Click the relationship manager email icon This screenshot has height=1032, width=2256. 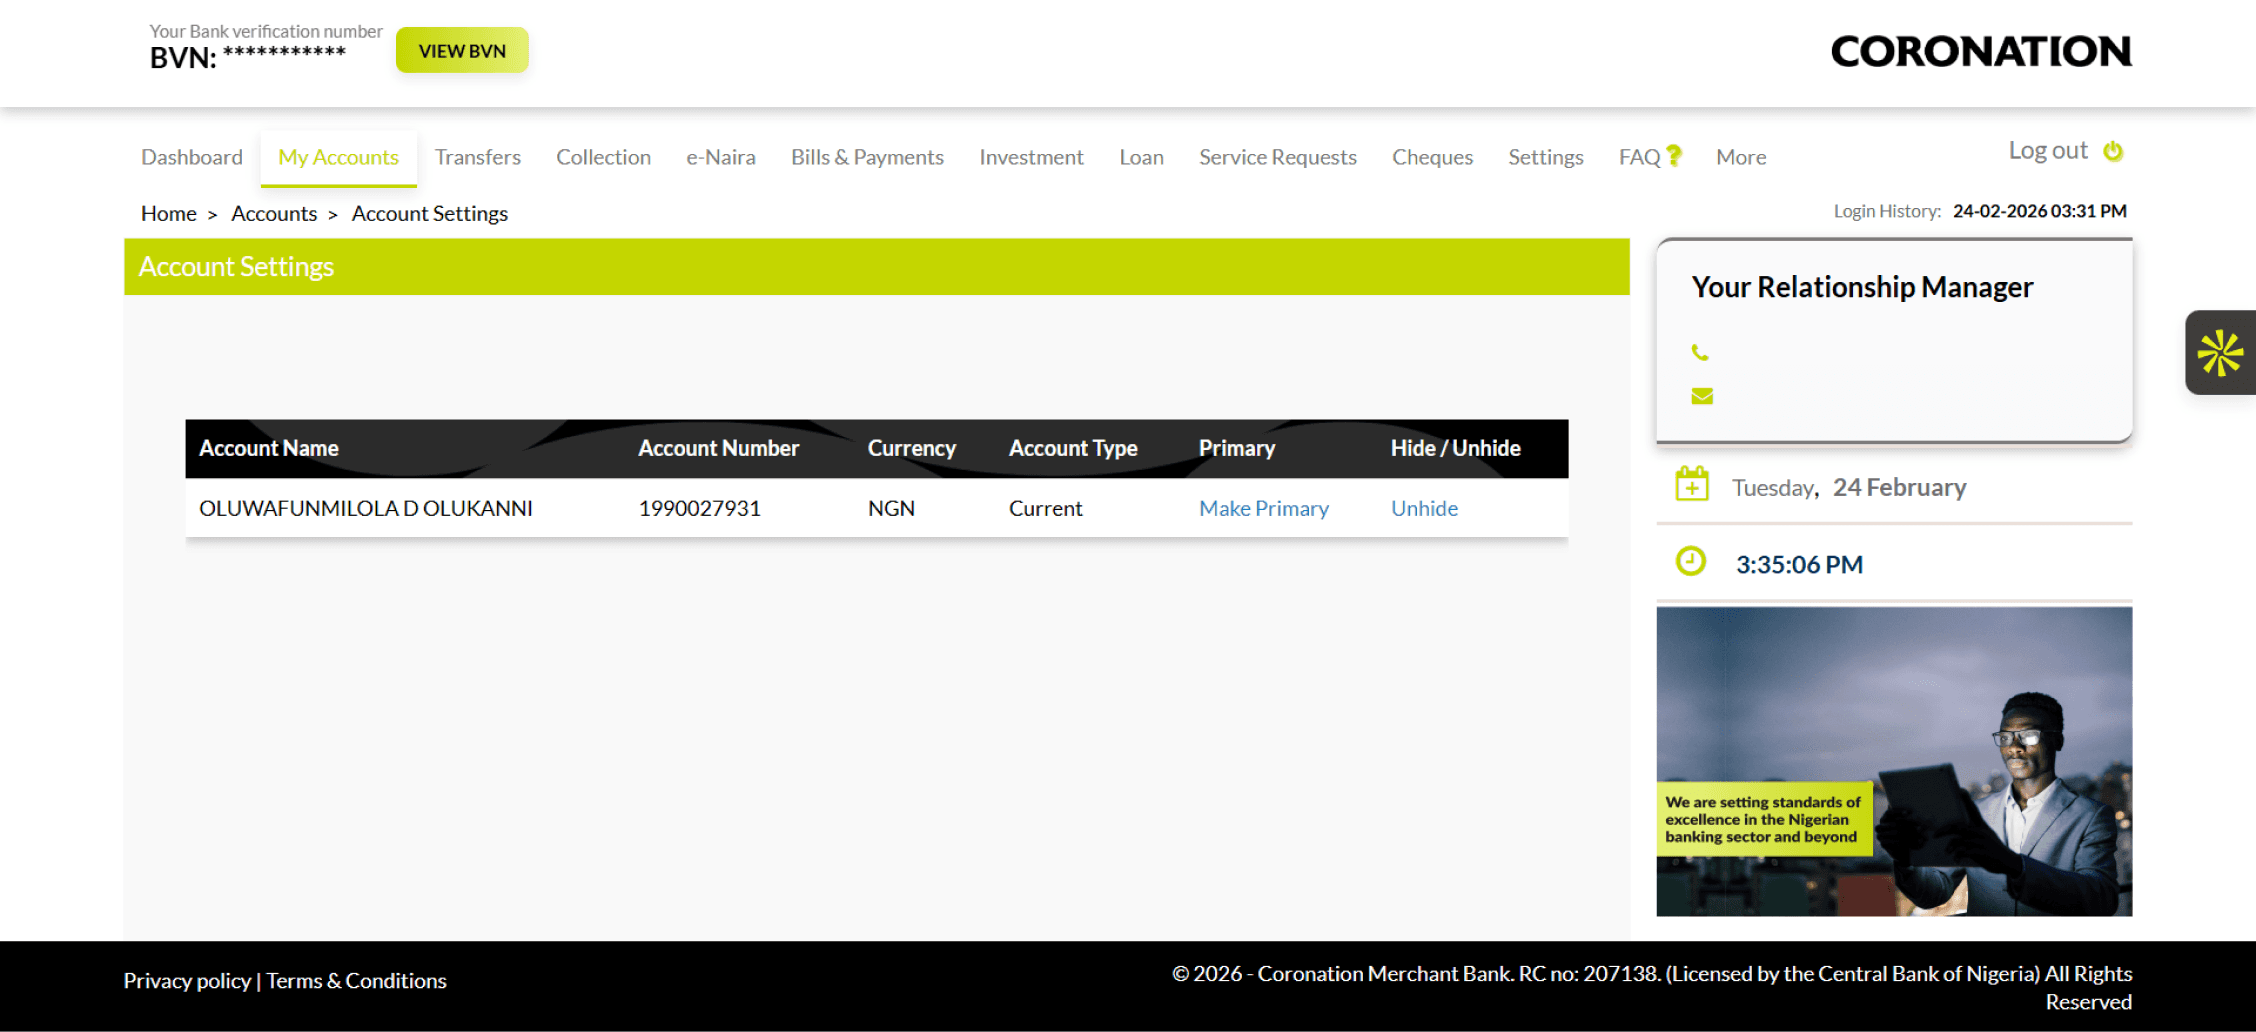[1702, 396]
